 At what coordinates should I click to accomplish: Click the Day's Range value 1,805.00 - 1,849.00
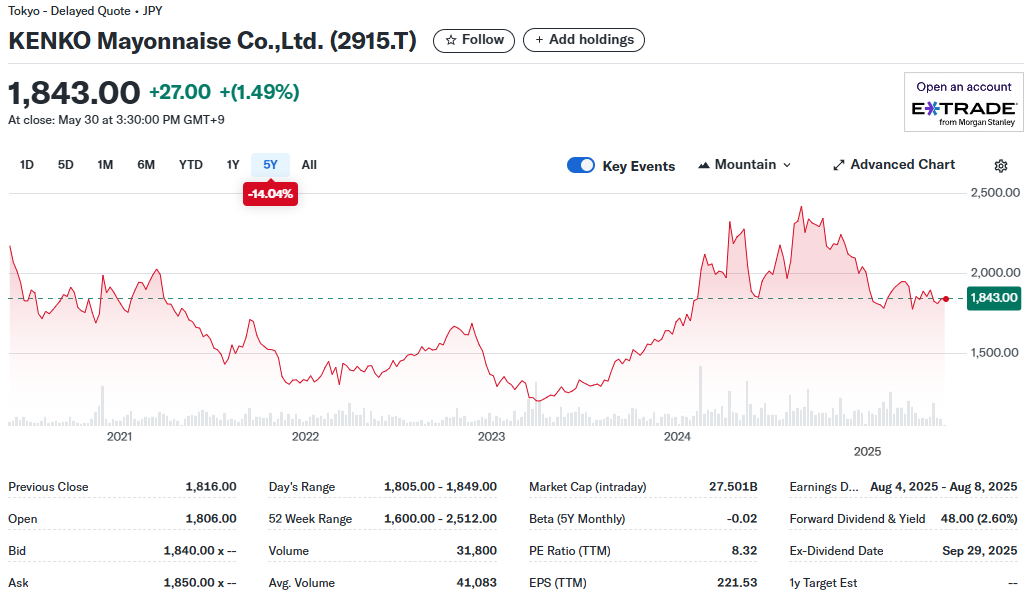[x=440, y=487]
